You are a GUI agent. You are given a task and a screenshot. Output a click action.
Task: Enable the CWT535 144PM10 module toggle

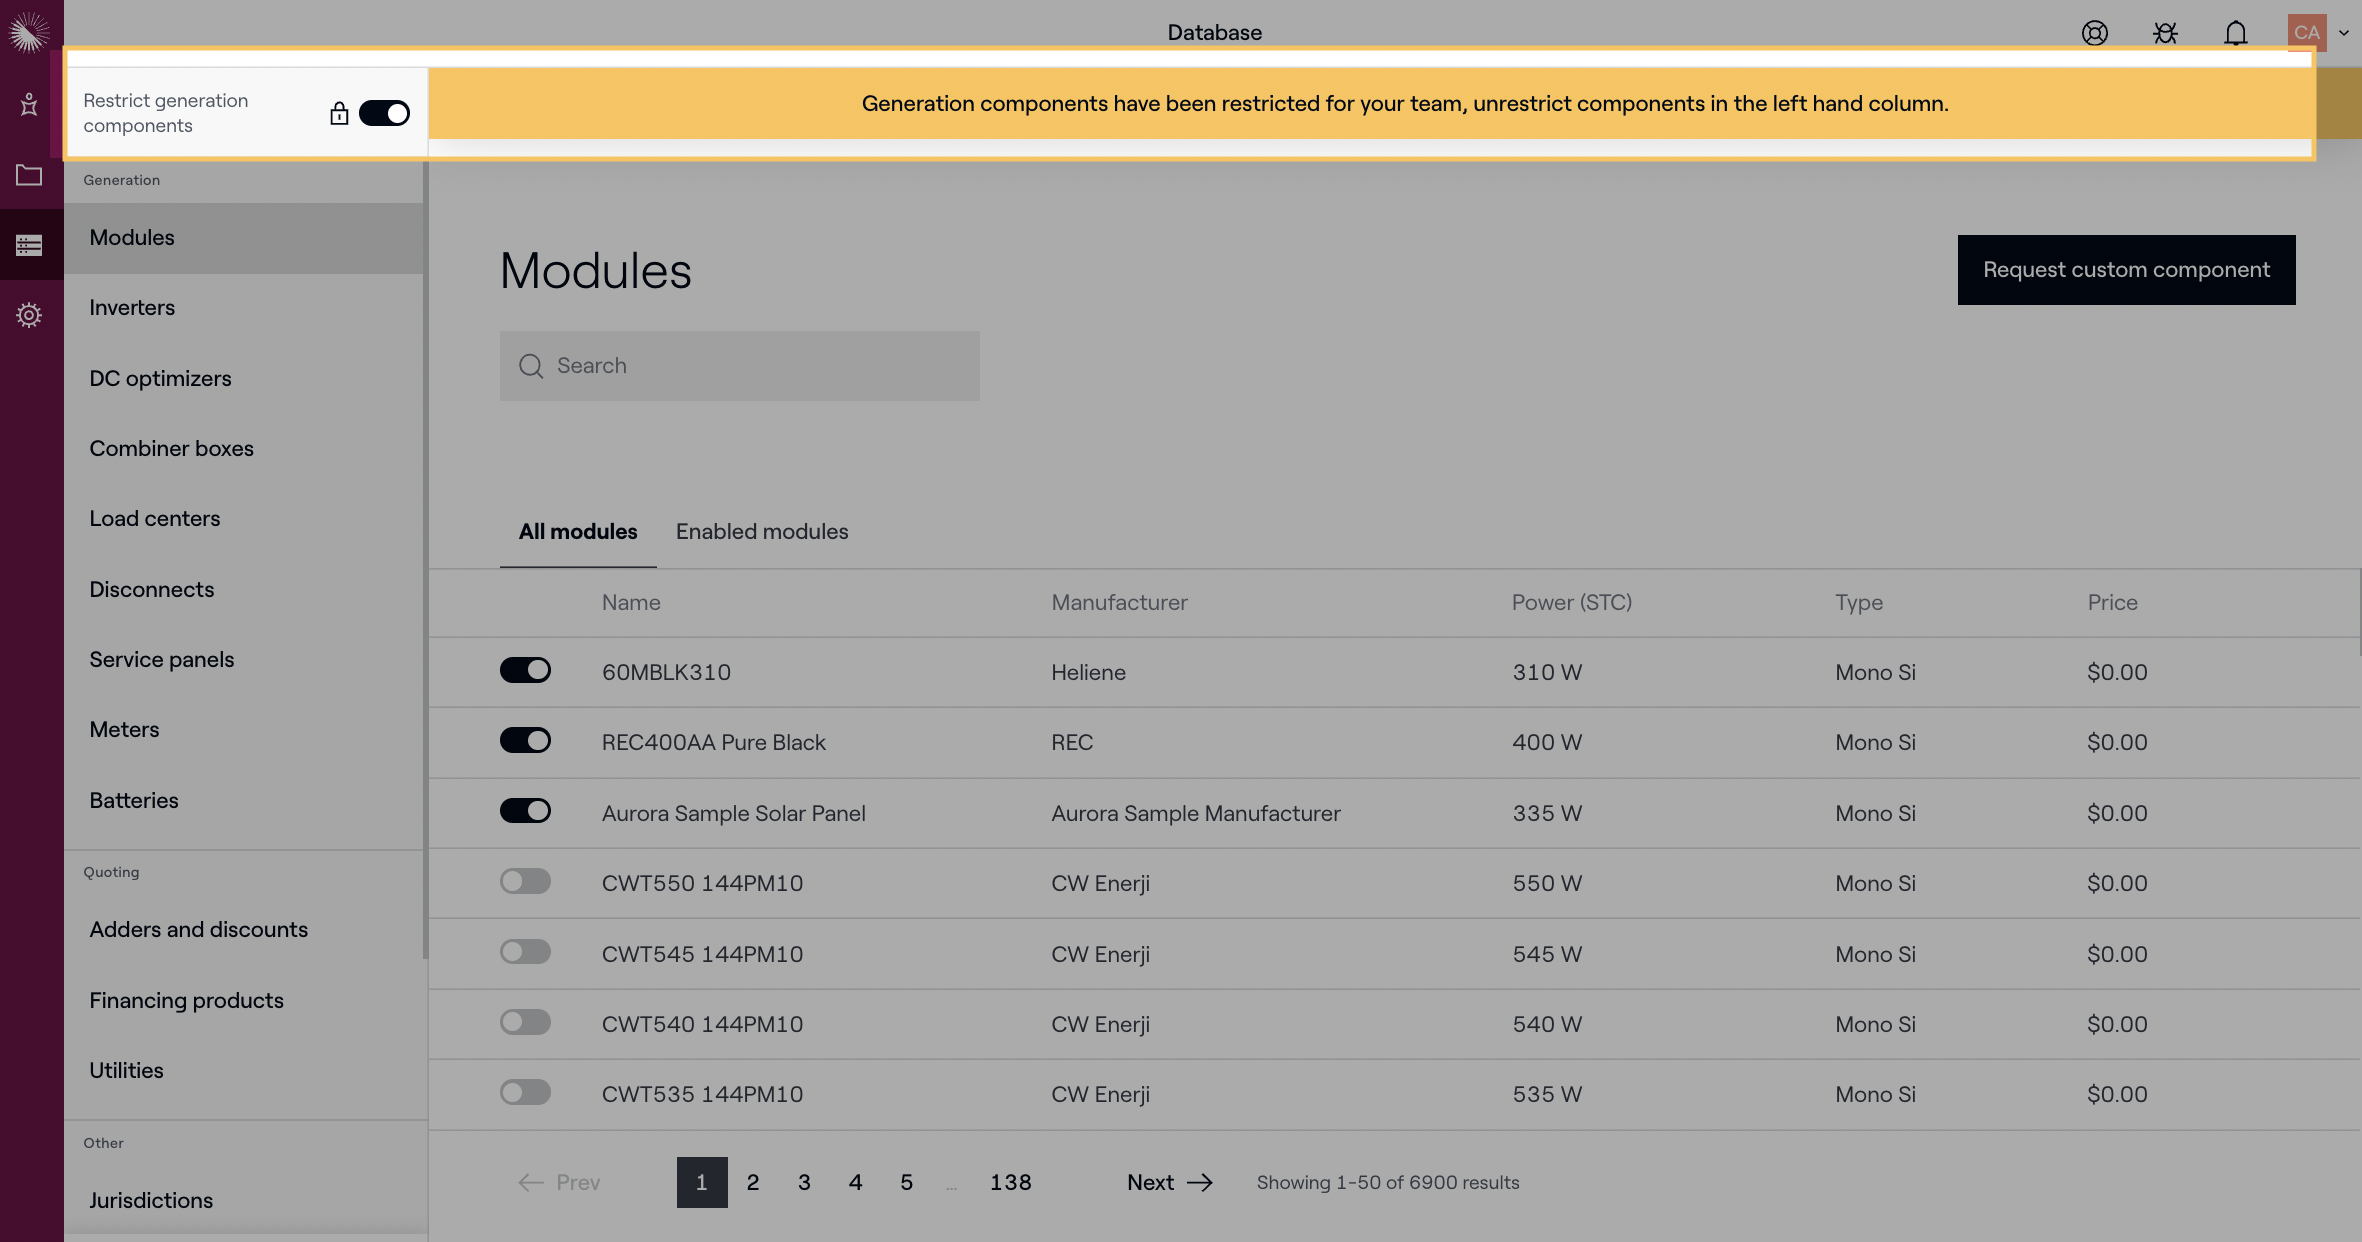pos(525,1092)
